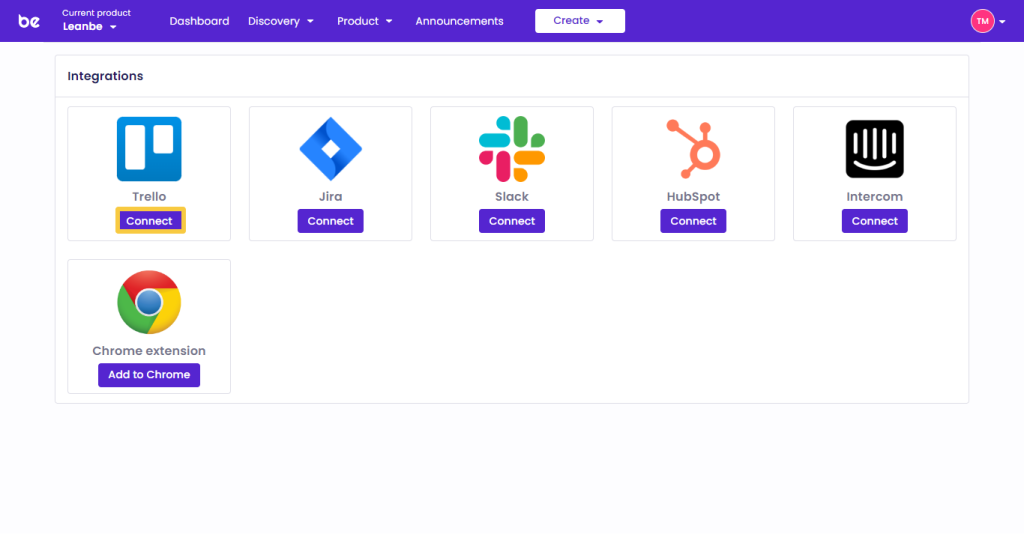Viewport: 1024px width, 534px height.
Task: Connect the Jira integration
Action: [330, 221]
